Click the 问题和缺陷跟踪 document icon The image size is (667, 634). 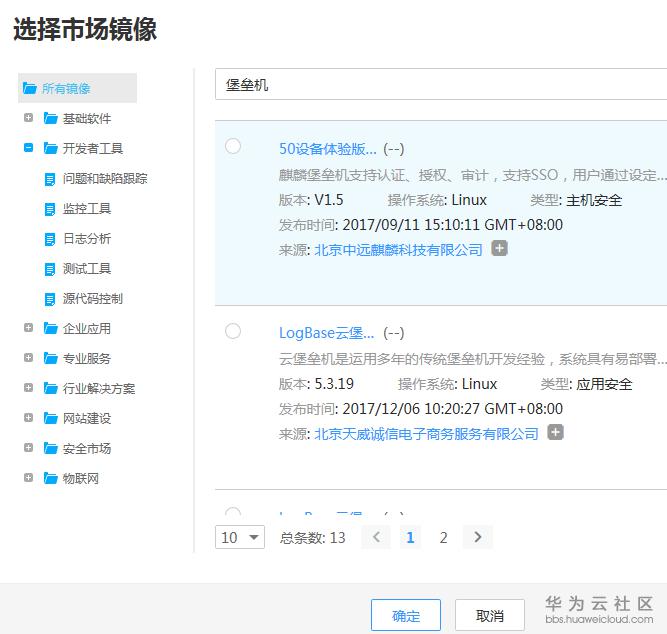(50, 179)
